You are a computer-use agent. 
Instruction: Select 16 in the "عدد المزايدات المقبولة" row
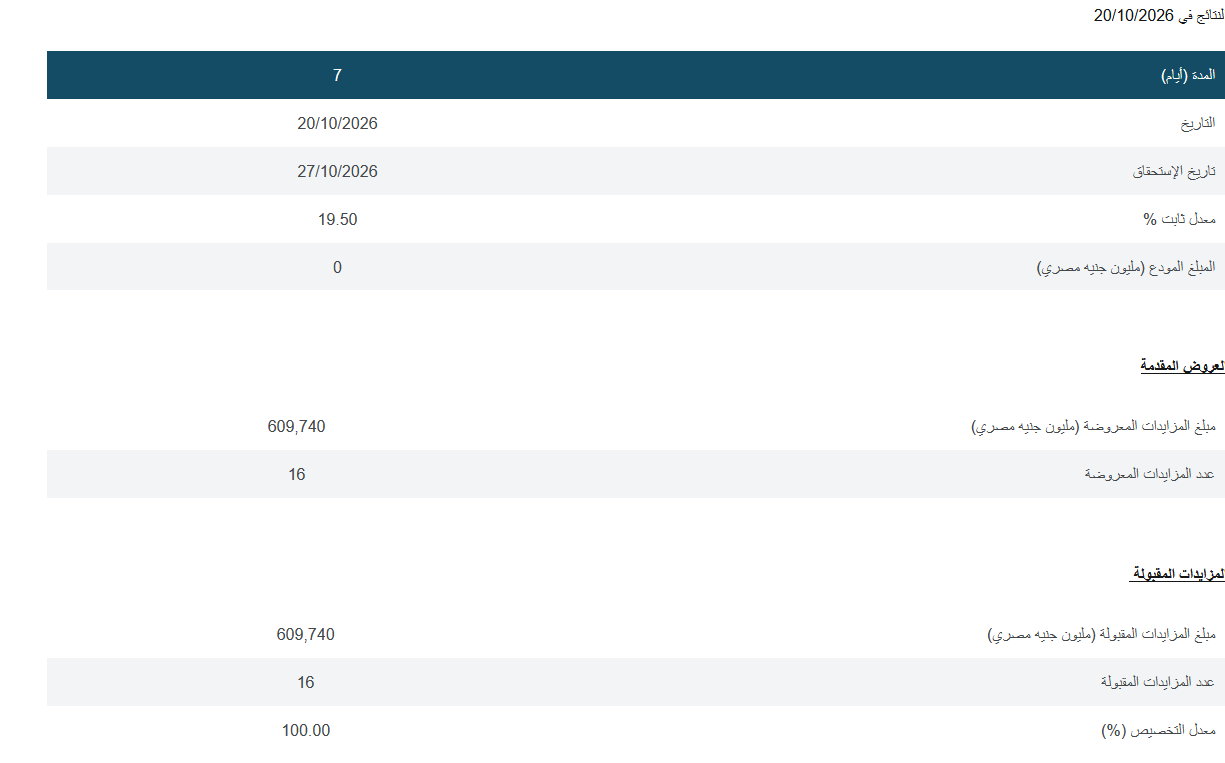pyautogui.click(x=306, y=682)
